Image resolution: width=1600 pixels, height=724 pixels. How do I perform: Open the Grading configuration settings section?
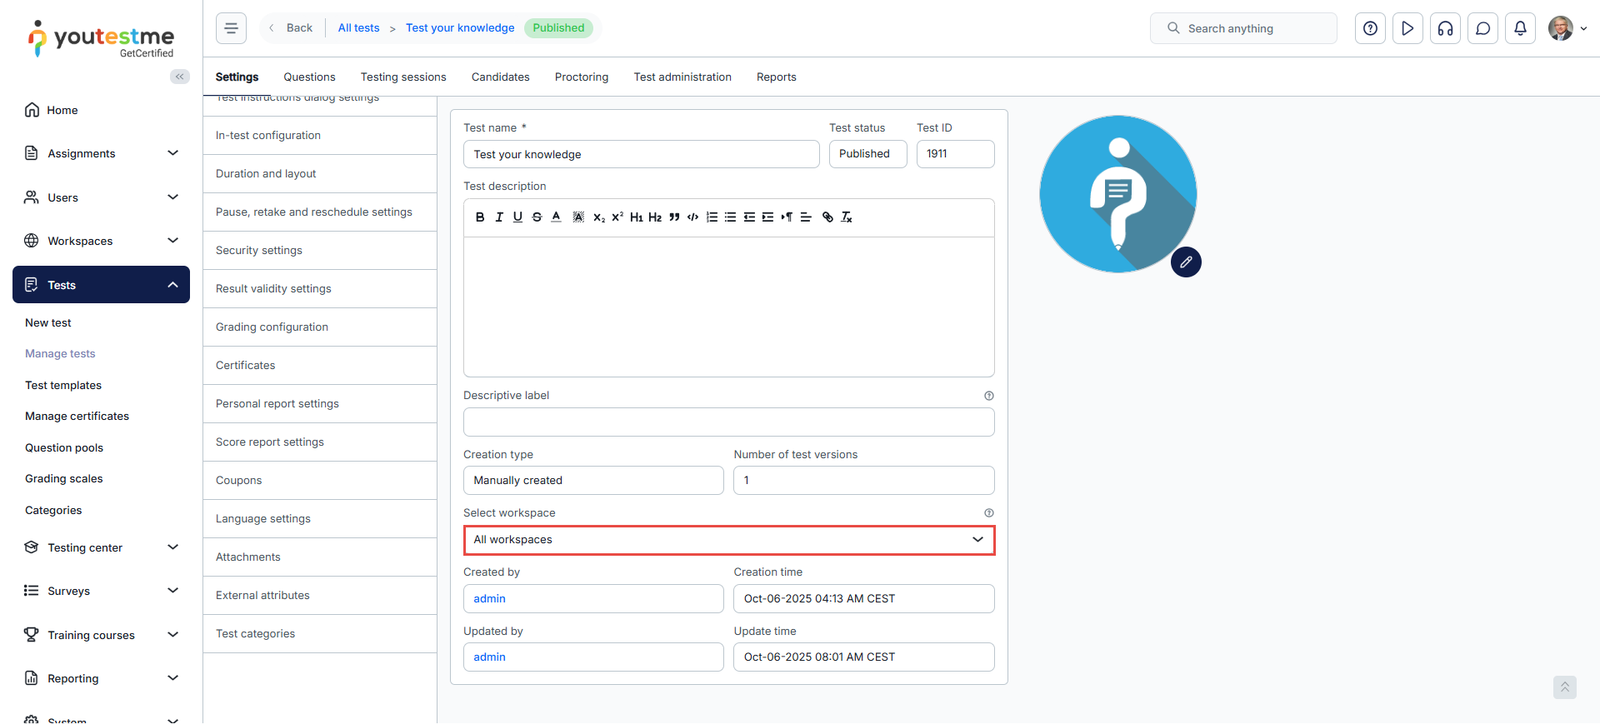272,327
